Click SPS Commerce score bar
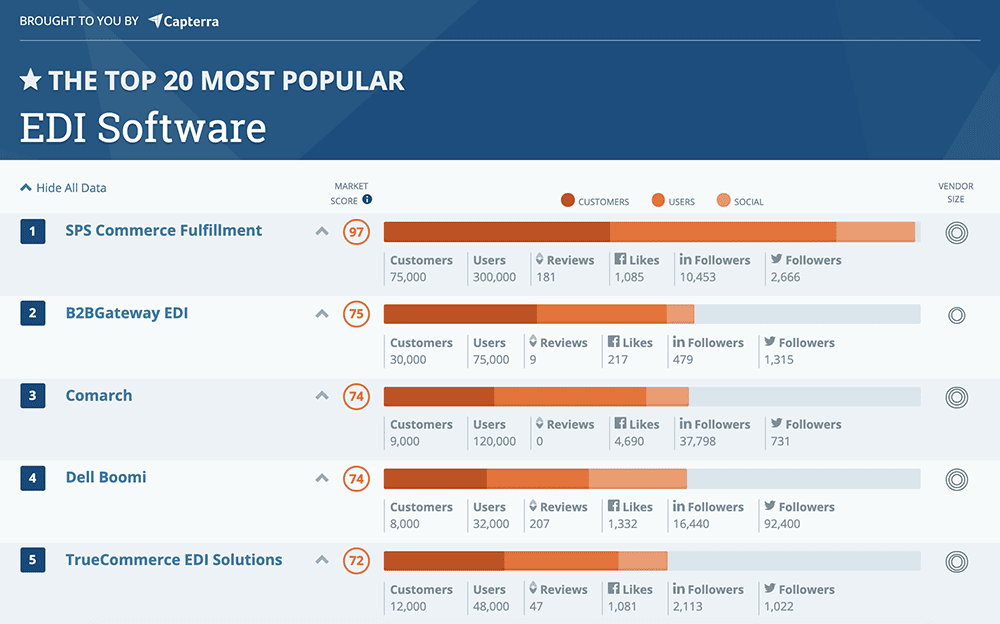 click(x=652, y=232)
